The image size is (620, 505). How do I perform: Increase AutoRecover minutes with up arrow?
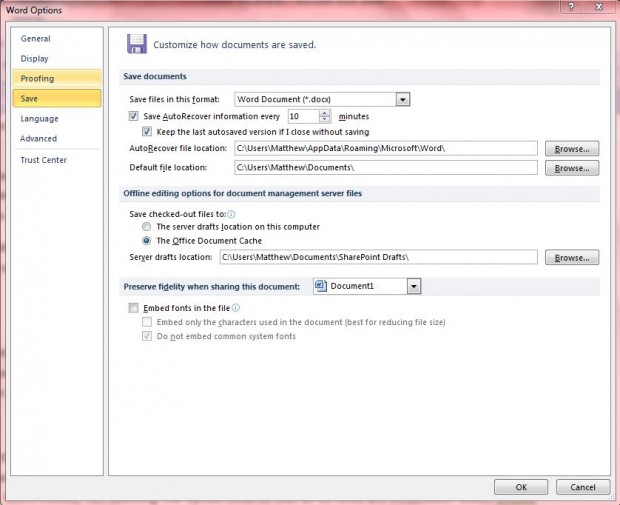(325, 112)
